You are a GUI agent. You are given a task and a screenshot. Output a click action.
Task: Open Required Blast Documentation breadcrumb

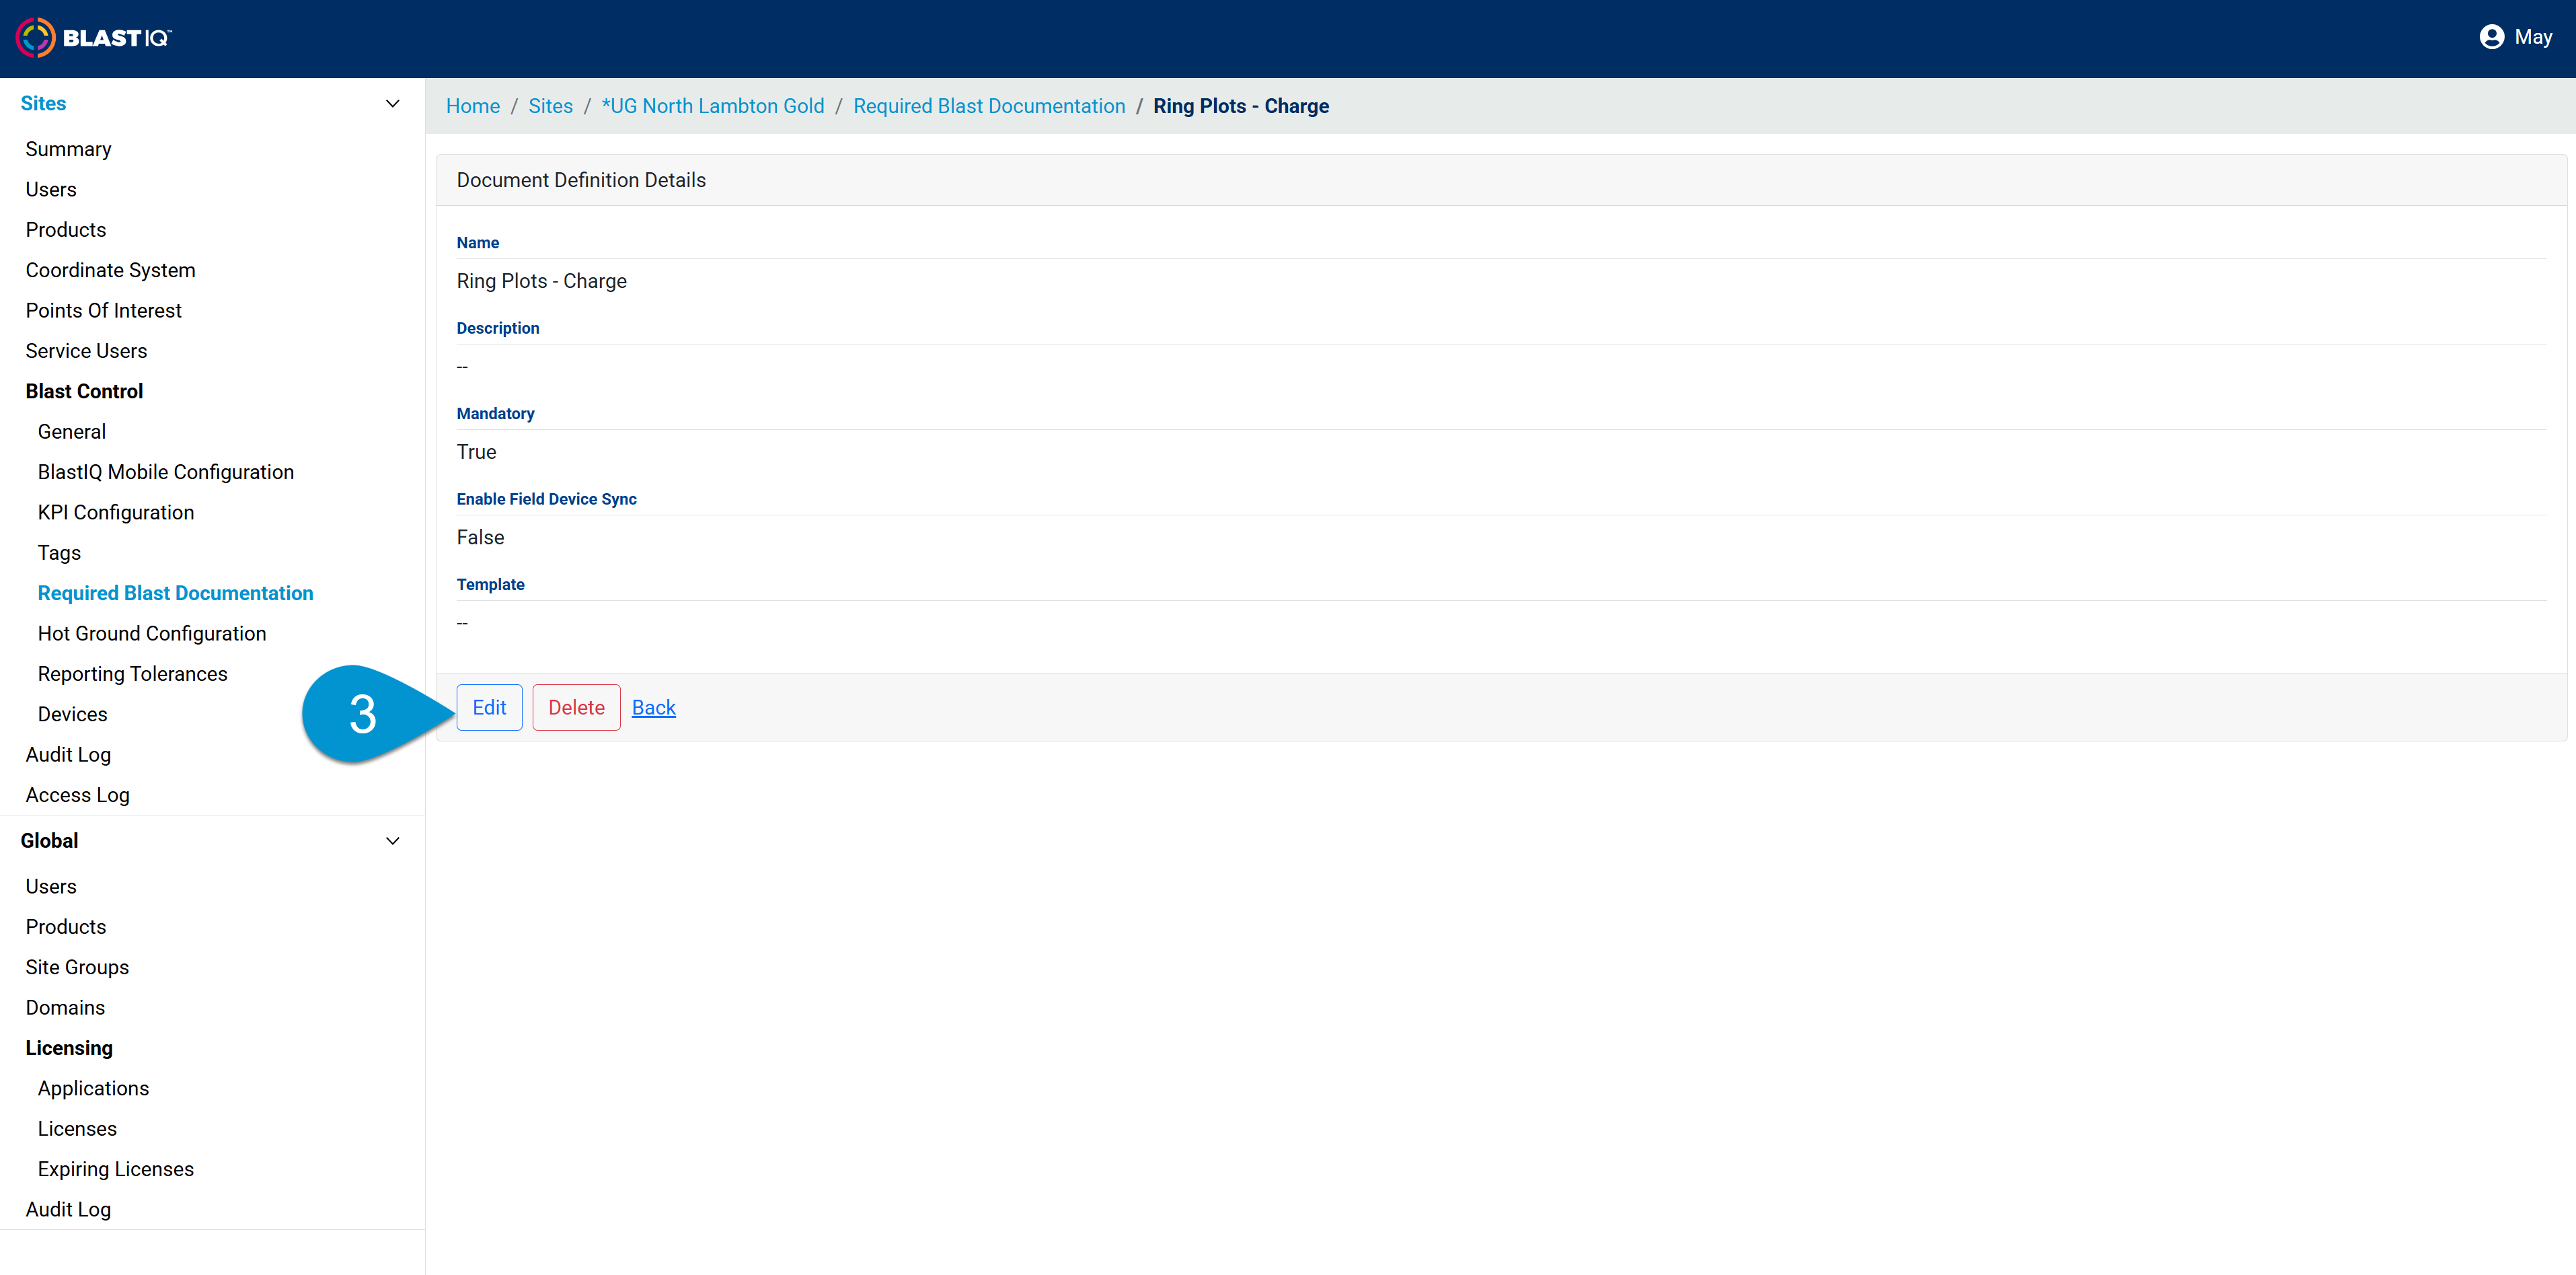click(989, 106)
